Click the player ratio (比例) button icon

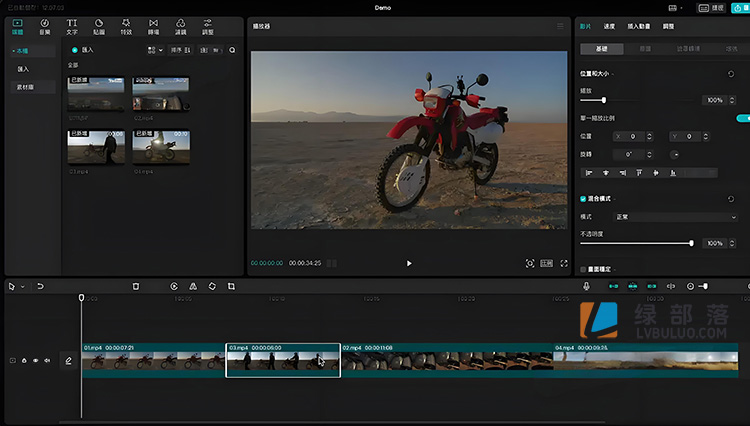click(547, 263)
